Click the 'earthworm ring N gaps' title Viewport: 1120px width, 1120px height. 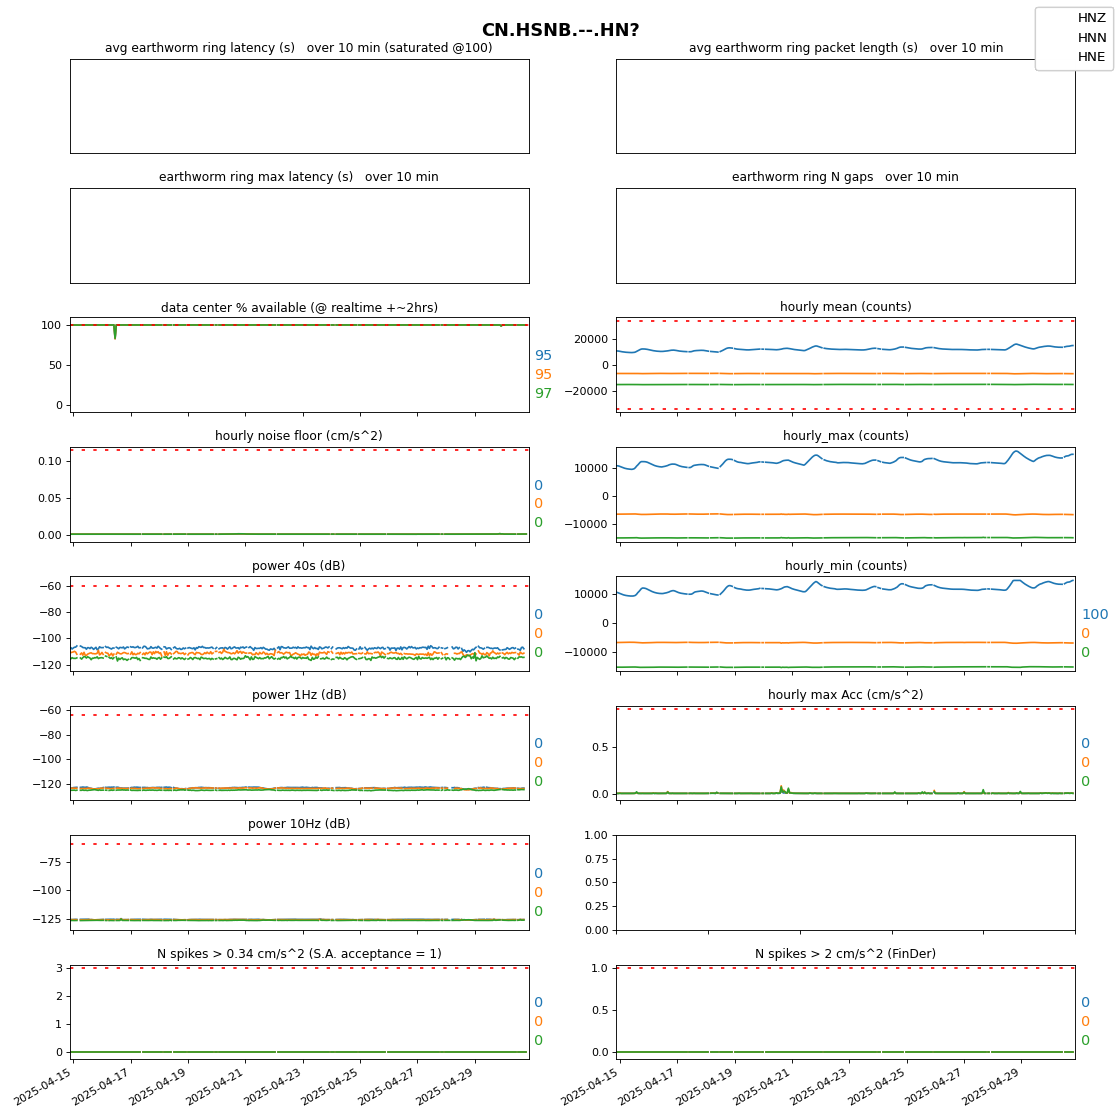coord(845,176)
